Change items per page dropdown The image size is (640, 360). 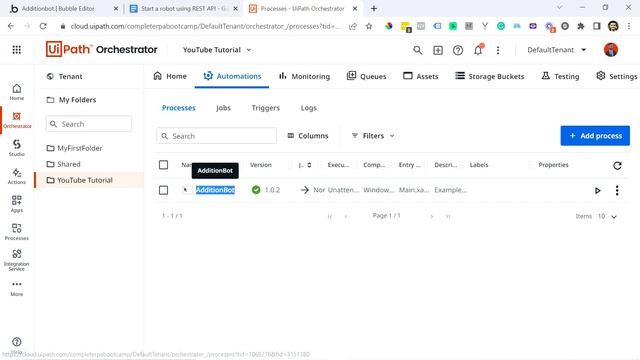[x=607, y=216]
